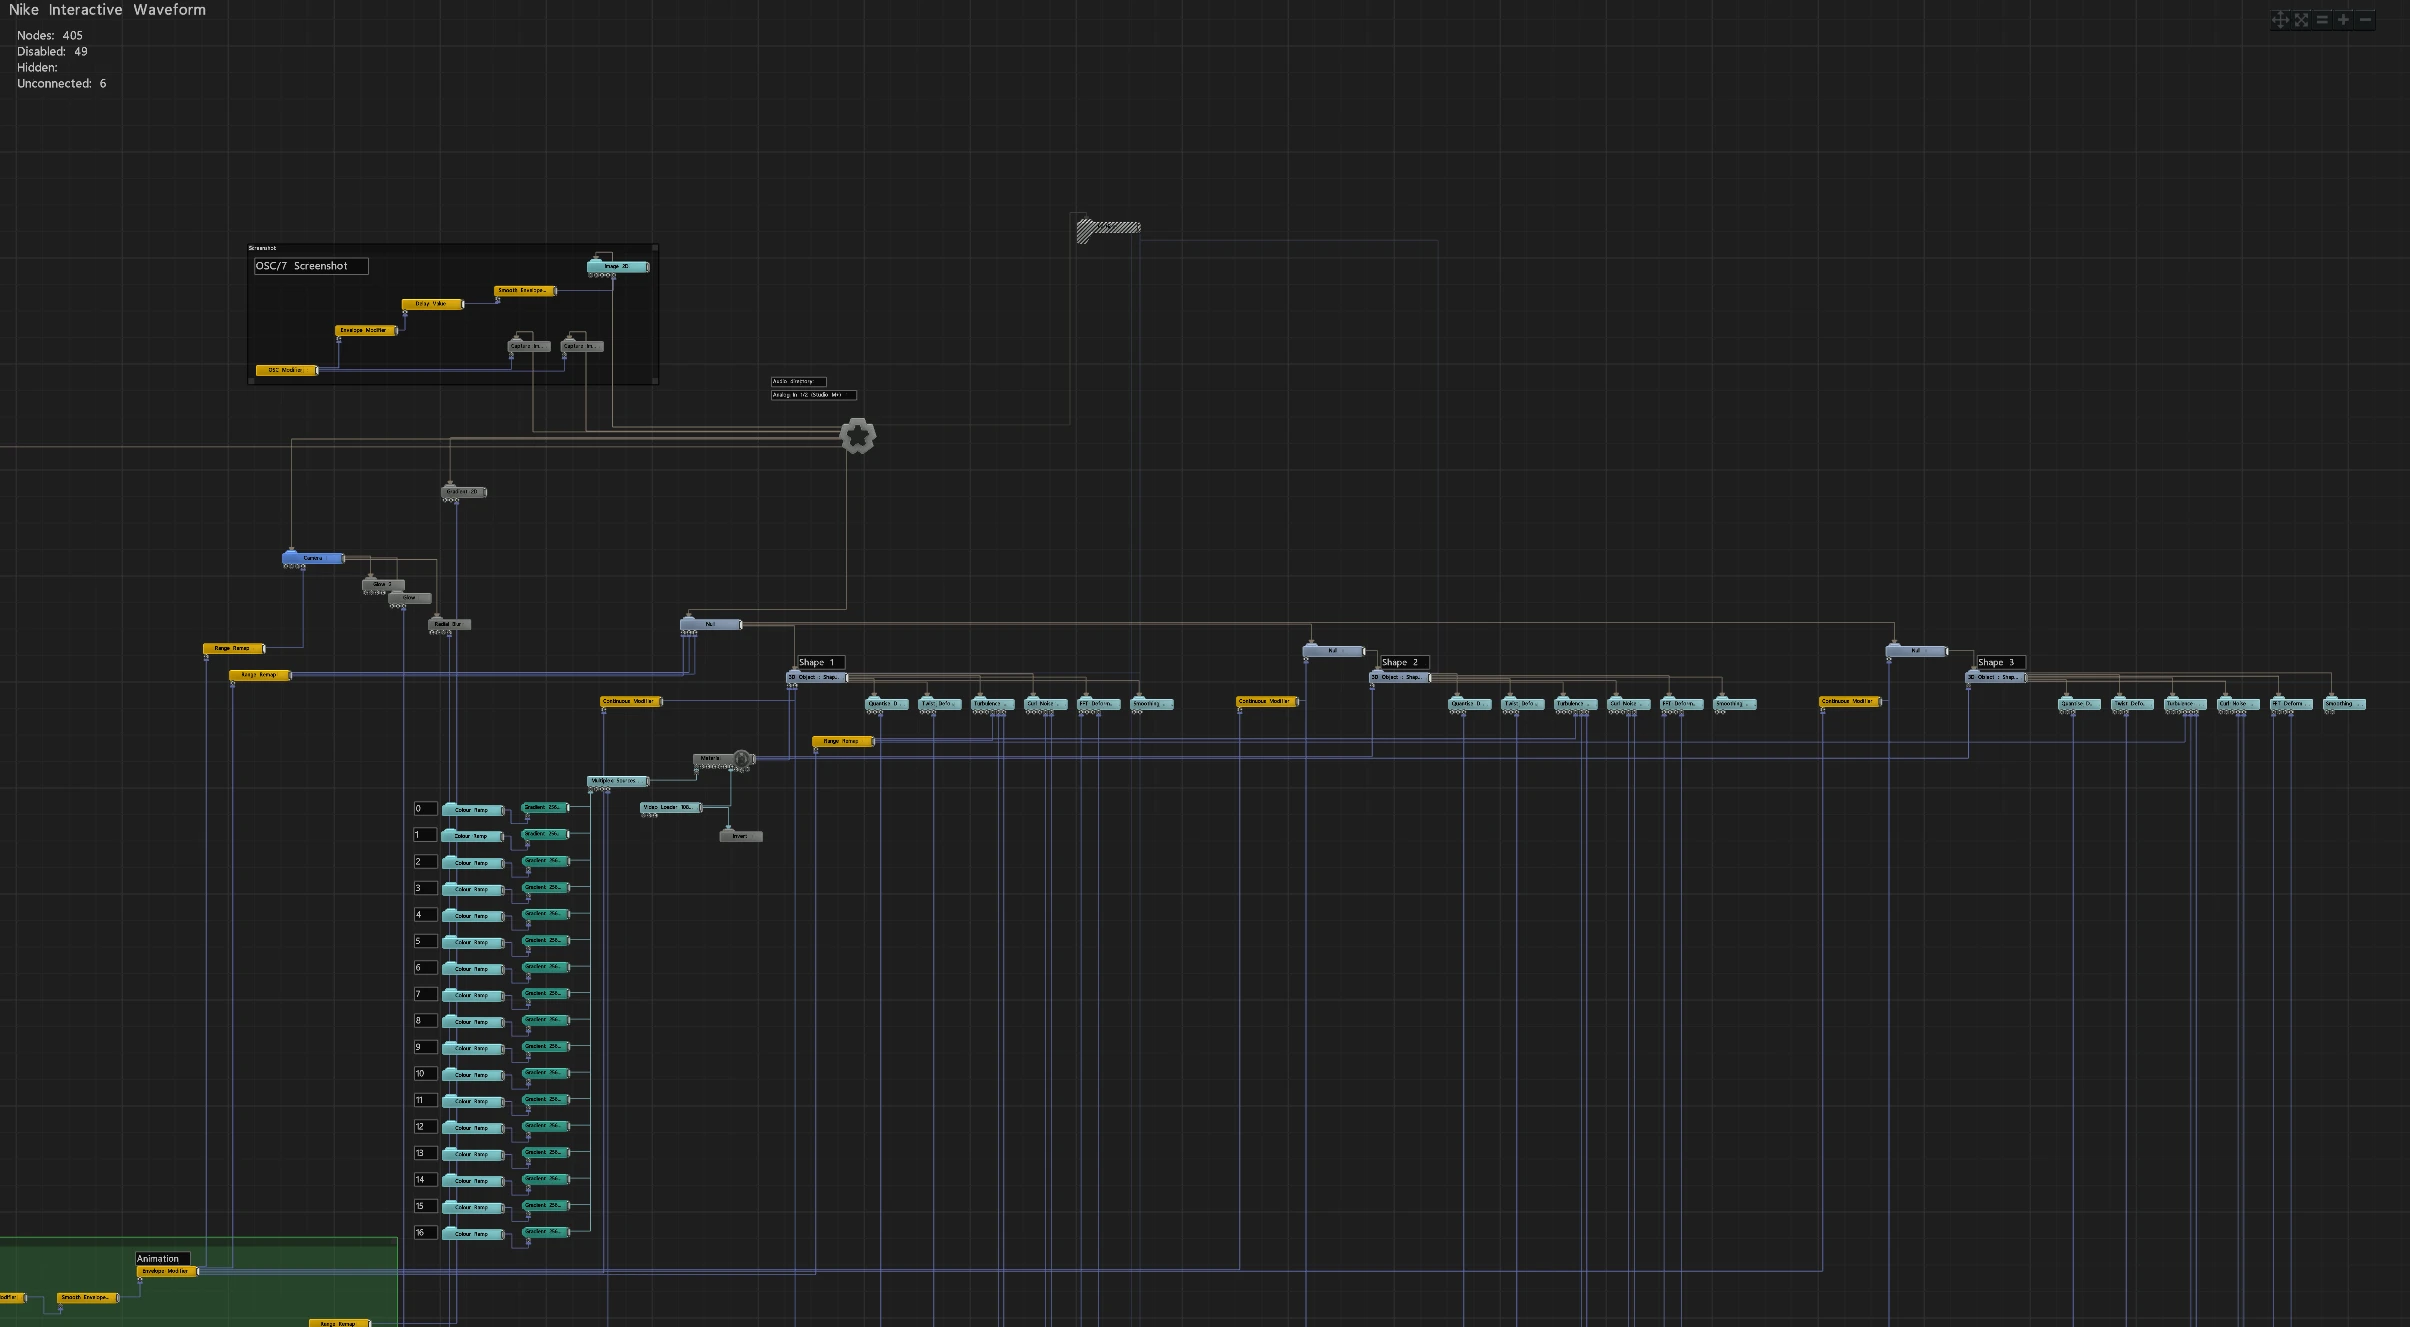Select the Smooth Envelope node in Screenshot group
The image size is (2410, 1327).
(524, 291)
